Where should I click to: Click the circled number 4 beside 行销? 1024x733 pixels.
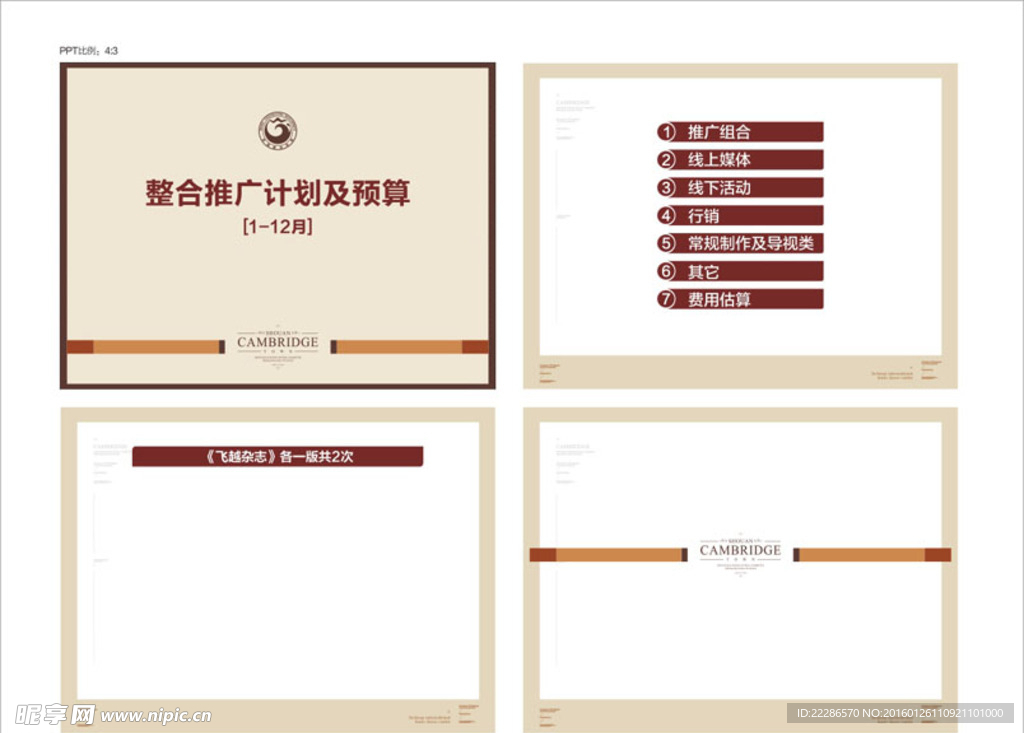[x=667, y=216]
